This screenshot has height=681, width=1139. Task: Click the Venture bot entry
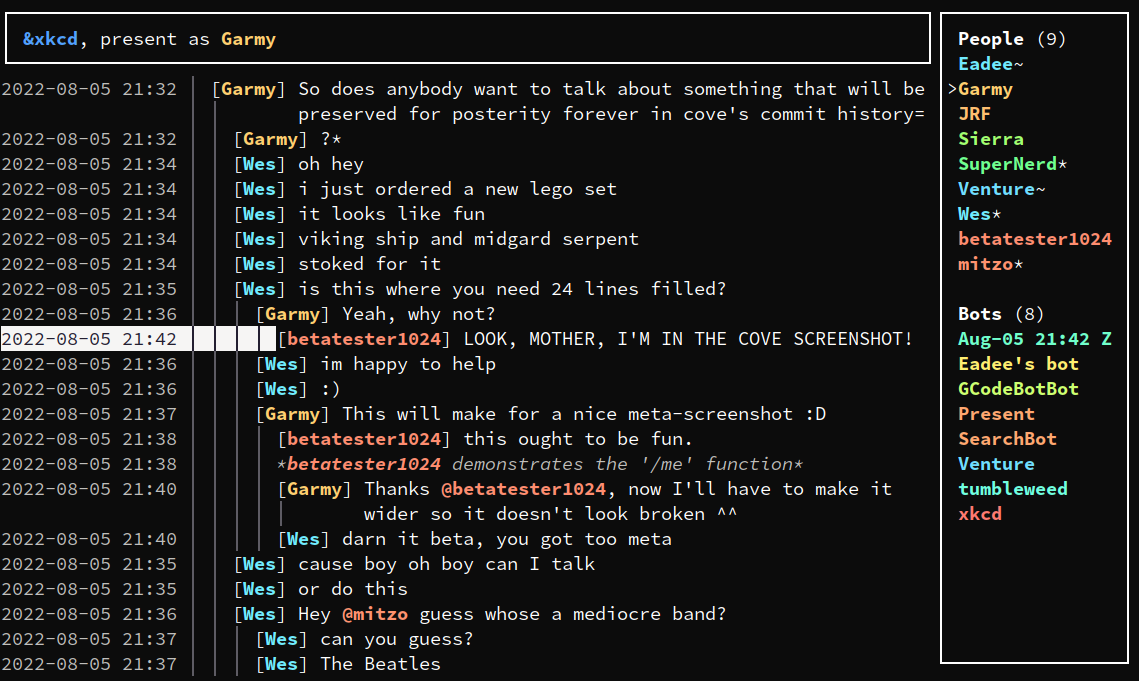tap(996, 463)
